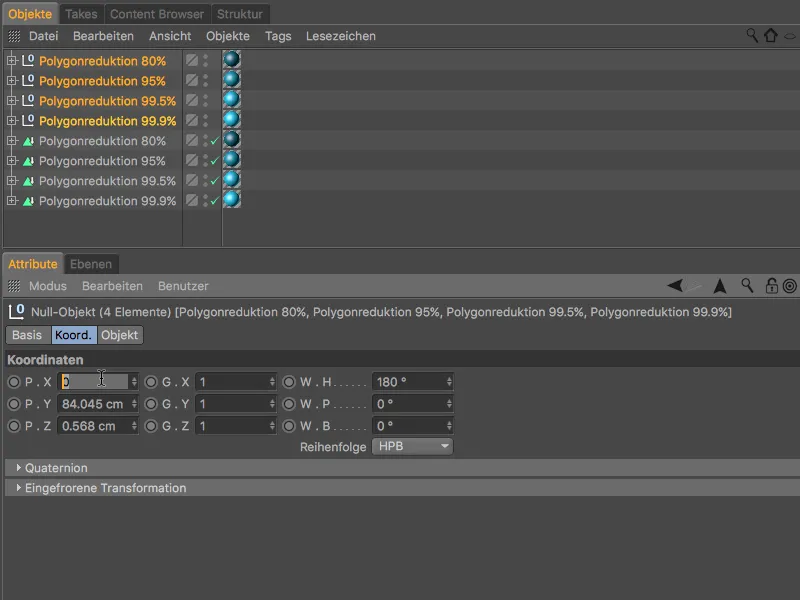Click the W . B animation radio circle

(289, 426)
